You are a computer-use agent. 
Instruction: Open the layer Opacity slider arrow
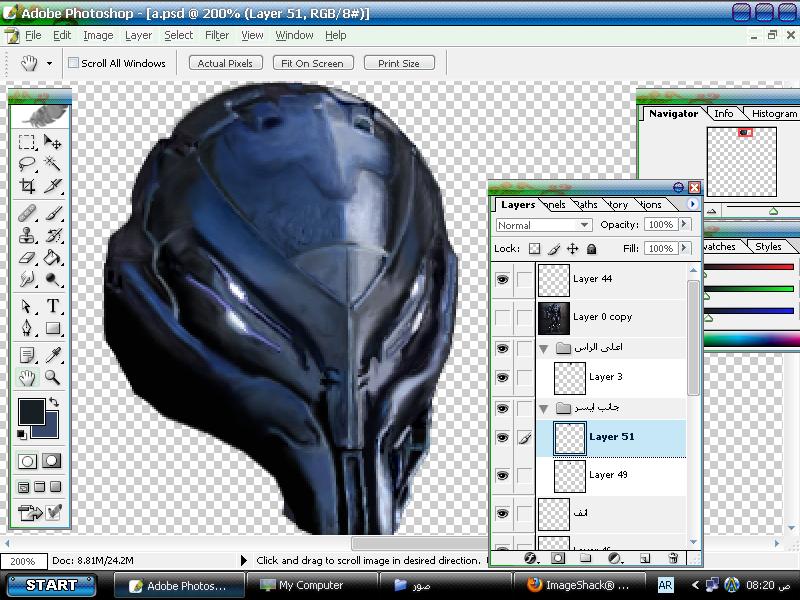pyautogui.click(x=685, y=225)
